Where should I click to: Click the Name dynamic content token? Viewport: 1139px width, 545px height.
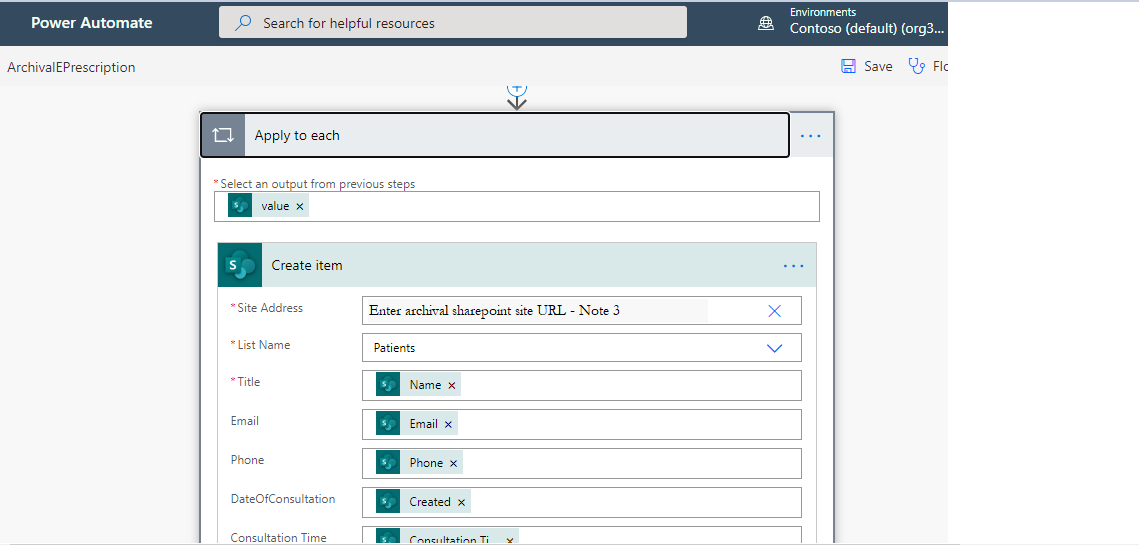418,385
